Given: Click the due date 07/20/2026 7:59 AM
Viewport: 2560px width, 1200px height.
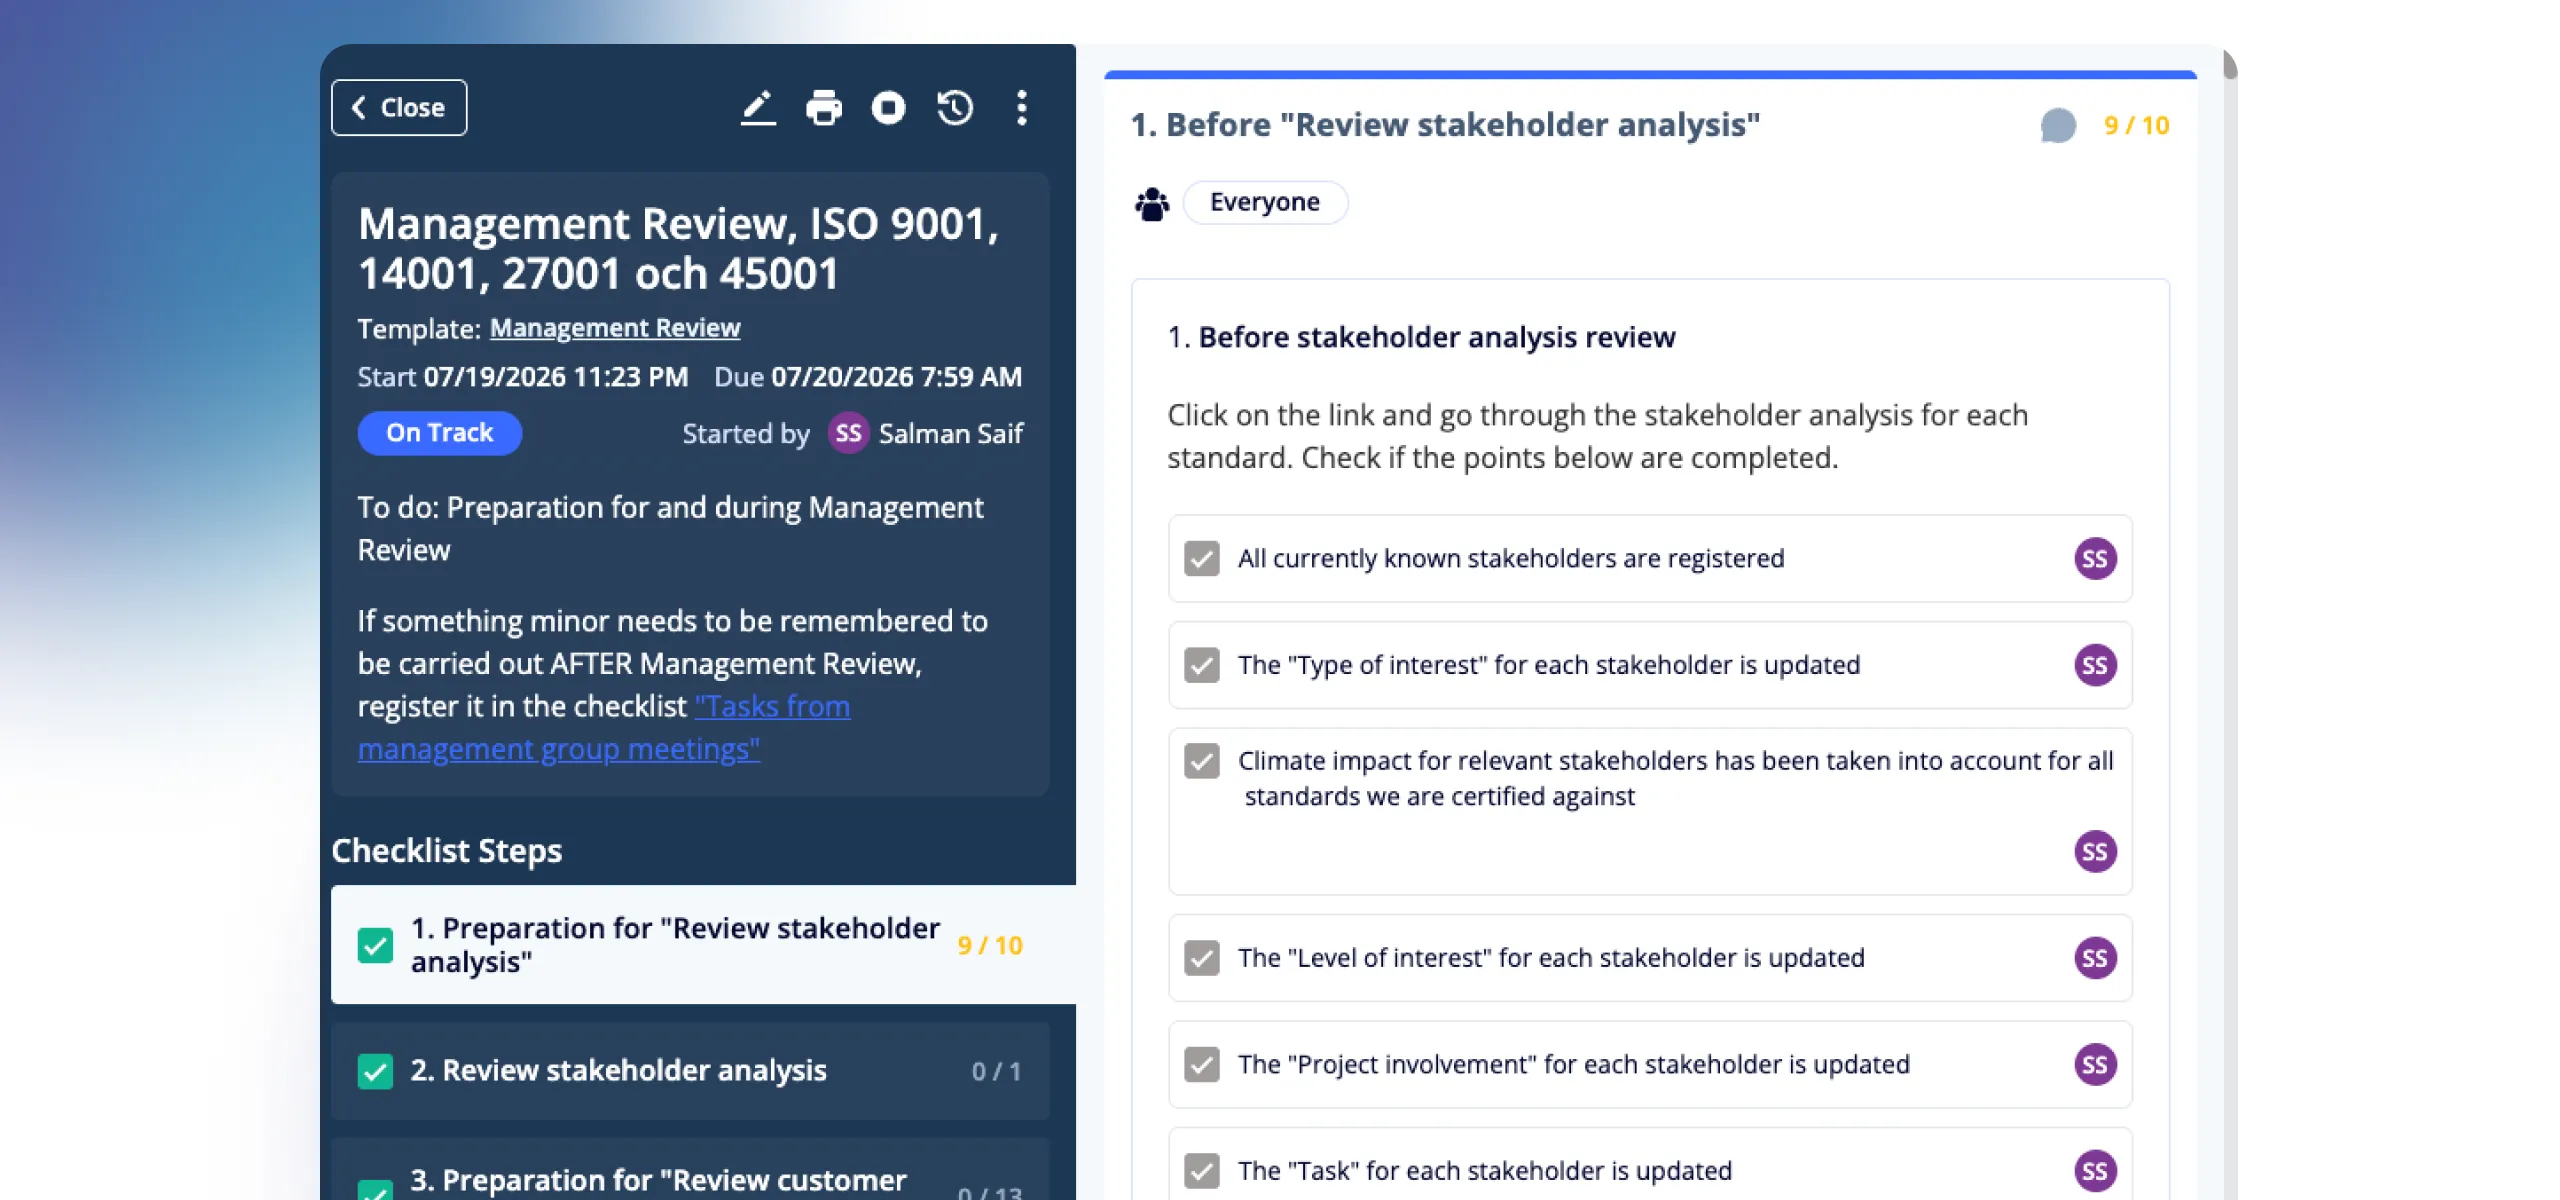Looking at the screenshot, I should [x=896, y=377].
